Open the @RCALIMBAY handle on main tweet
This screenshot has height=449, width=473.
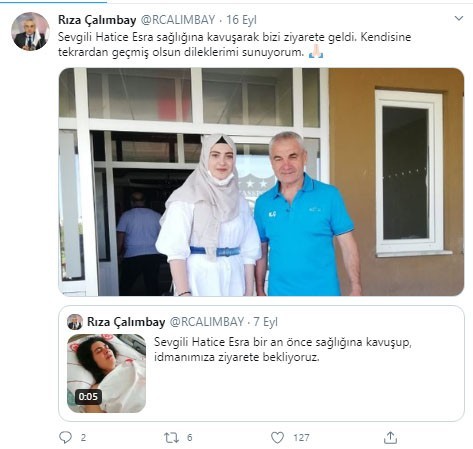[x=178, y=20]
